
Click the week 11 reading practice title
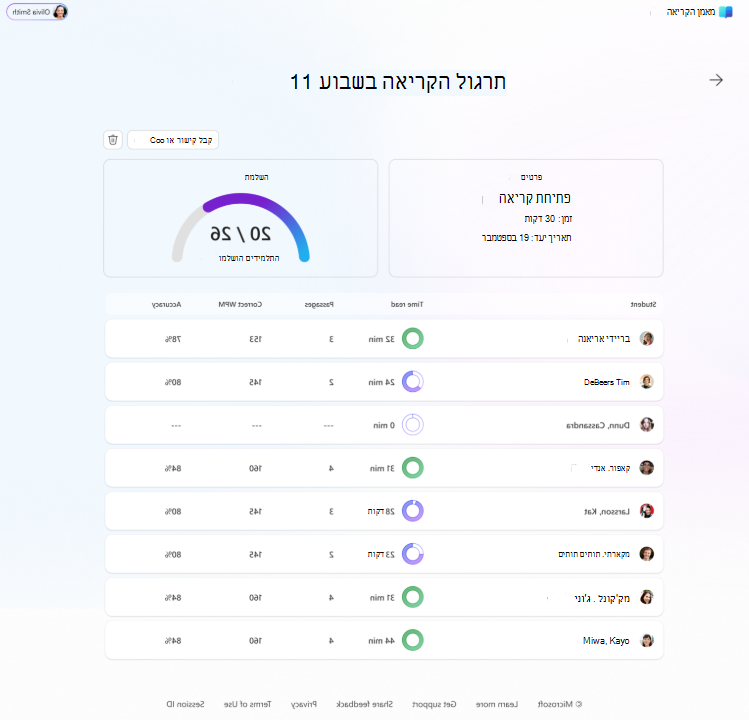tap(398, 82)
